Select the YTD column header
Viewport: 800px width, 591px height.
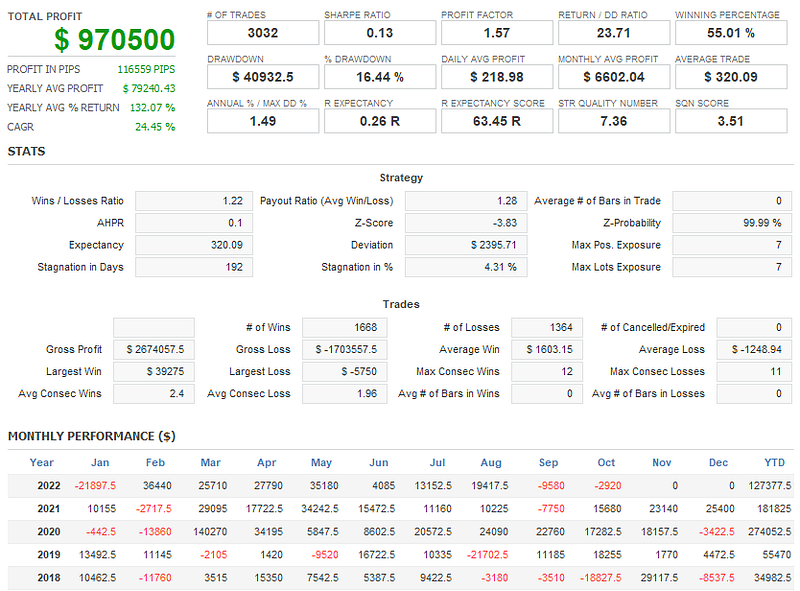point(774,463)
